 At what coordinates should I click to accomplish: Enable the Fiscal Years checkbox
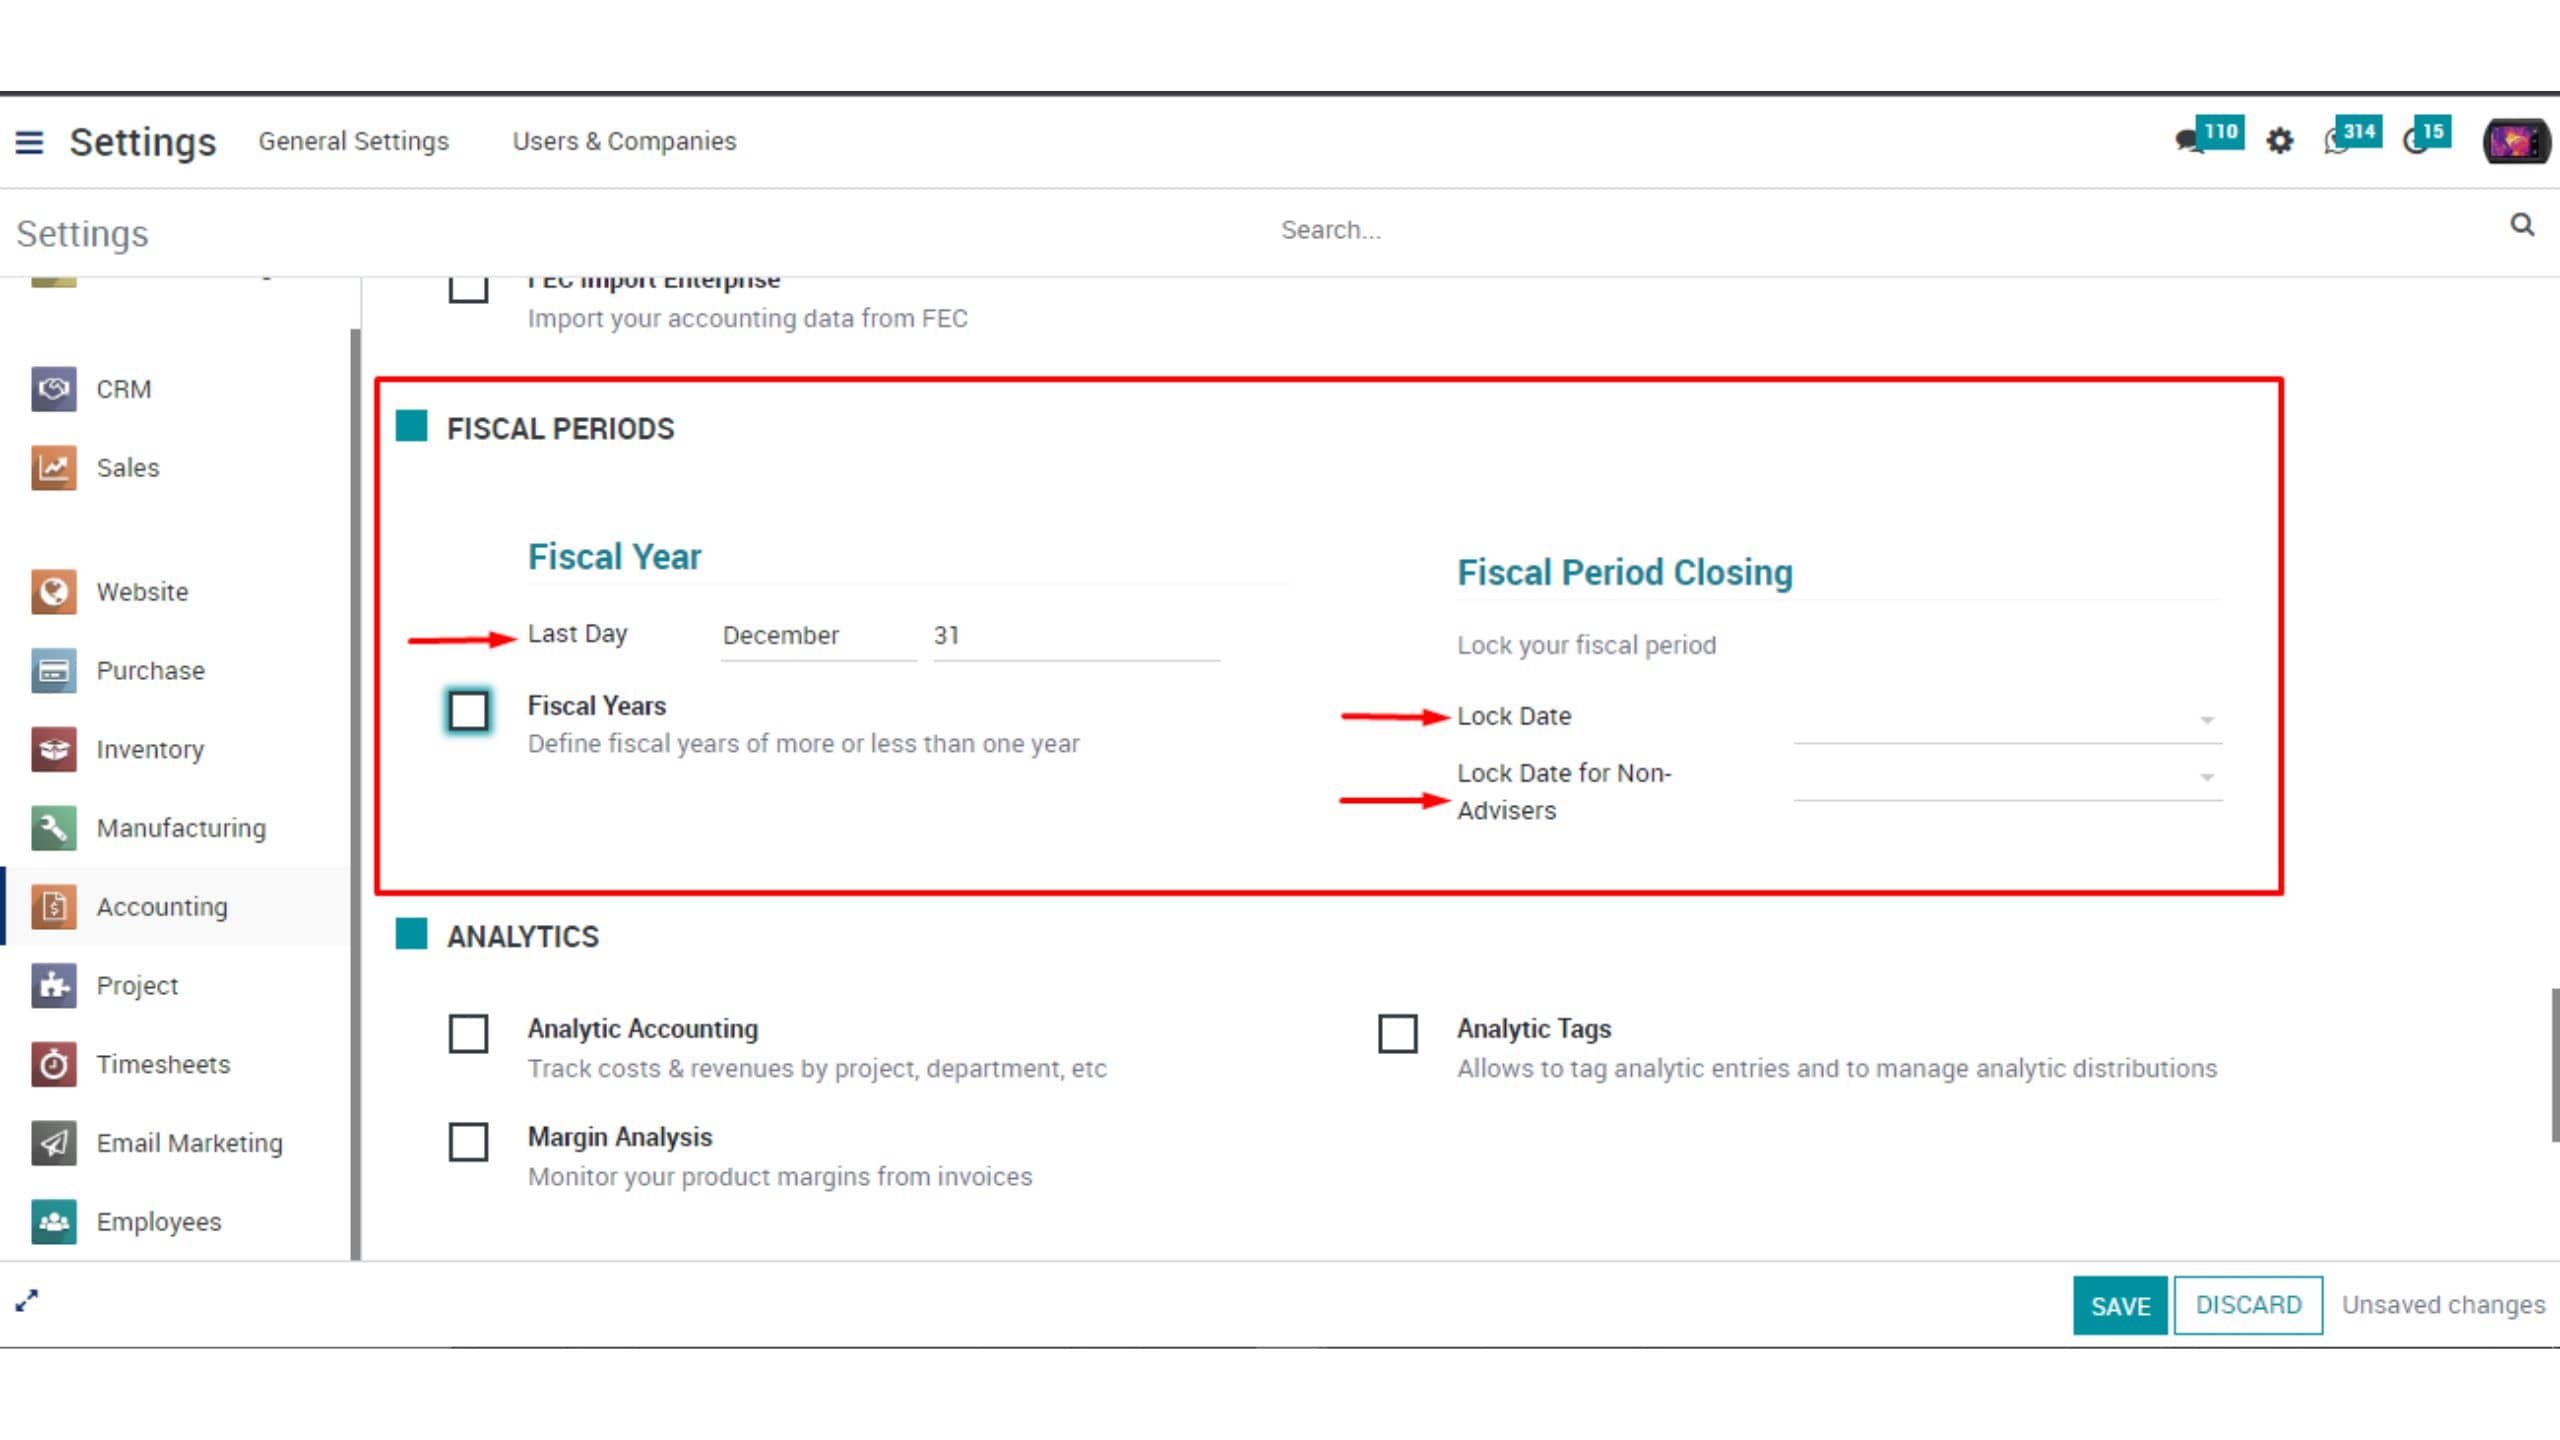468,711
